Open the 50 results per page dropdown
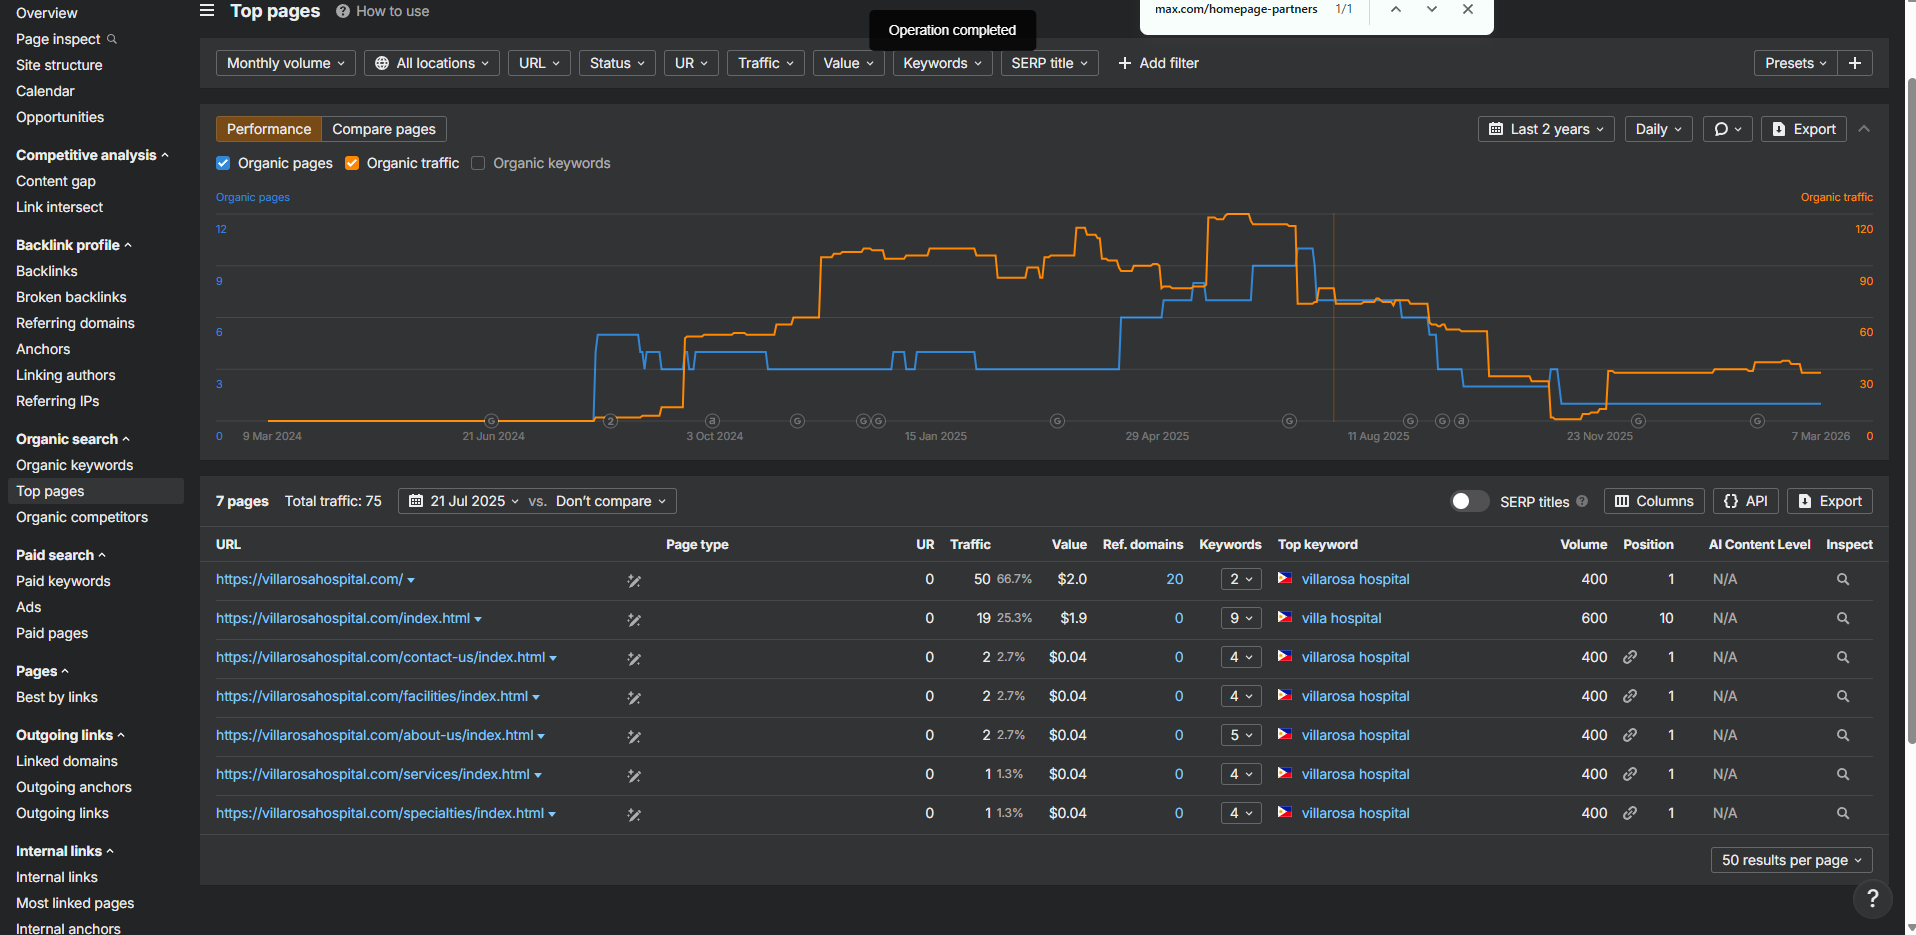The image size is (1916, 935). click(x=1791, y=860)
